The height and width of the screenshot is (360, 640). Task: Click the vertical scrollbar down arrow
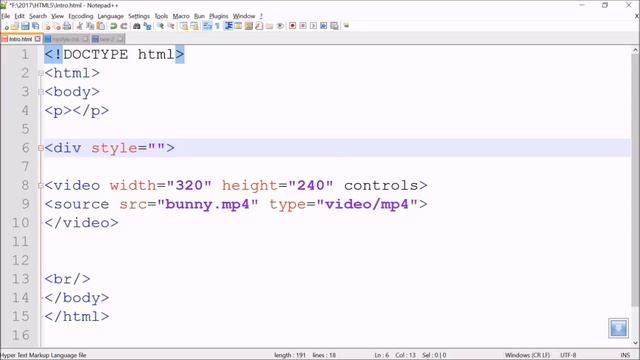tap(635, 343)
